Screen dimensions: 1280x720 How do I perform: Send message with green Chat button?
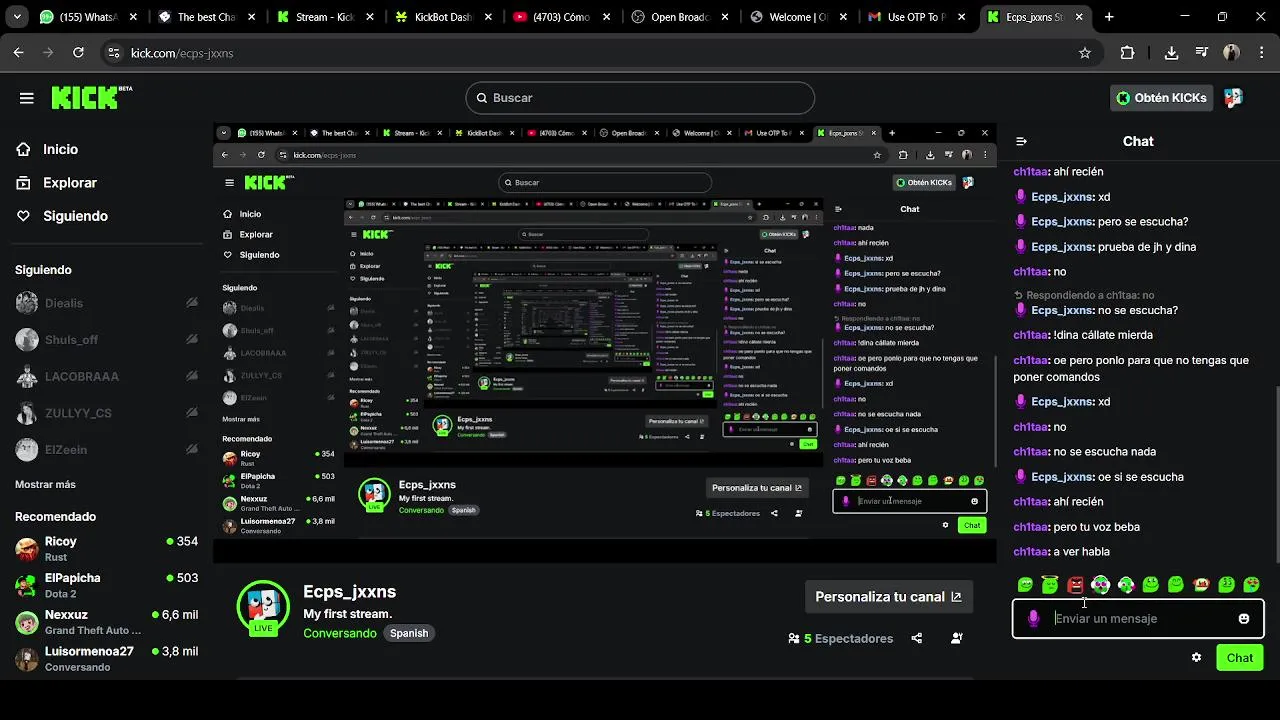(x=1240, y=658)
